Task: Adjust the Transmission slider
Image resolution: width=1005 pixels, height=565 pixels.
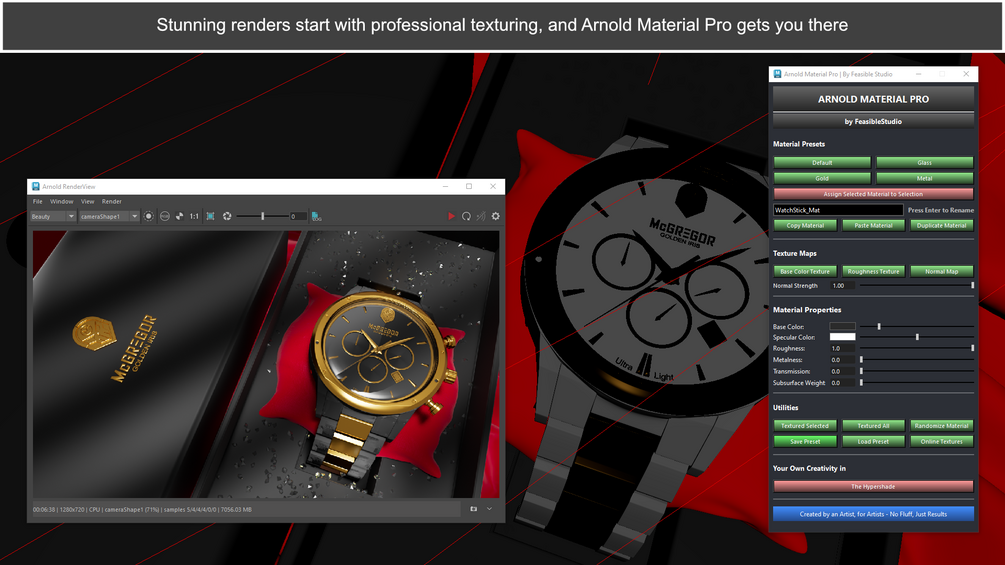Action: pyautogui.click(x=917, y=372)
